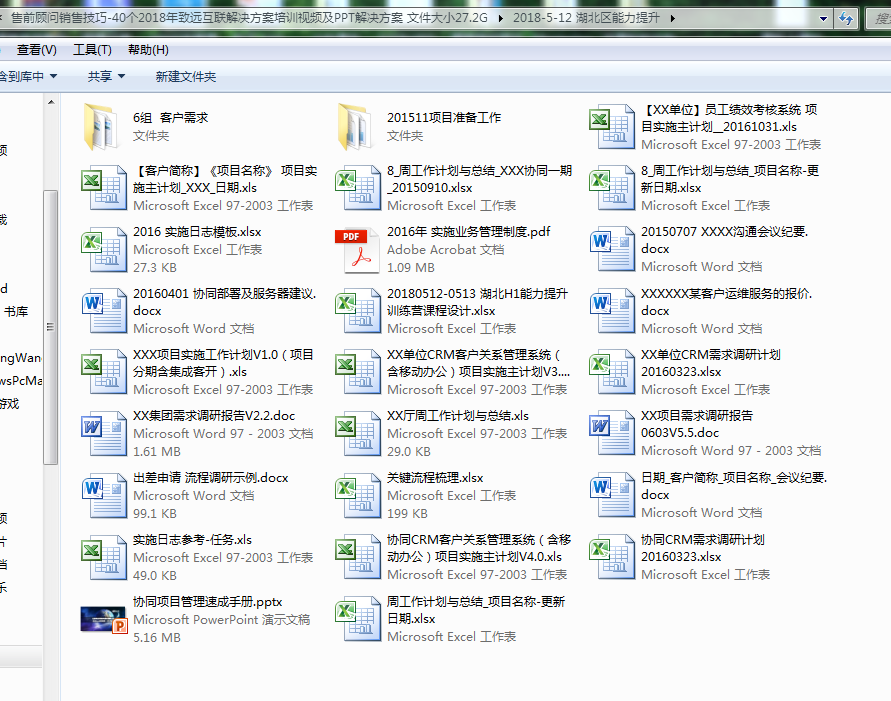The image size is (891, 701).
Task: Open the 帮助(H) menu
Action: 148,50
